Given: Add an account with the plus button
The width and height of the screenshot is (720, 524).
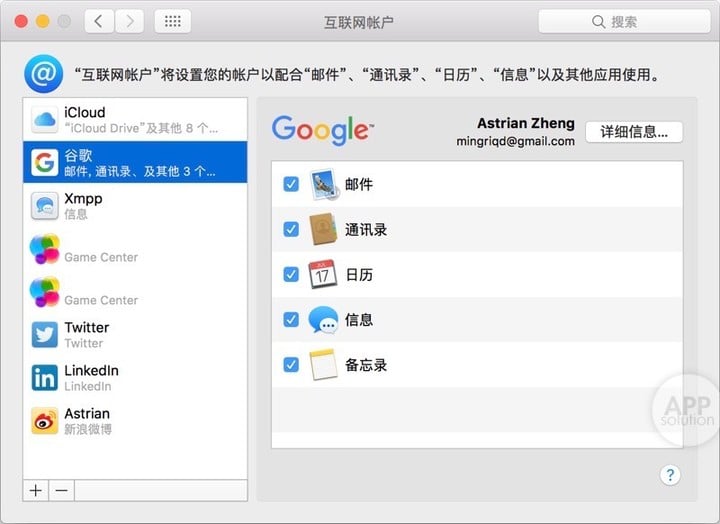Looking at the screenshot, I should click(36, 490).
